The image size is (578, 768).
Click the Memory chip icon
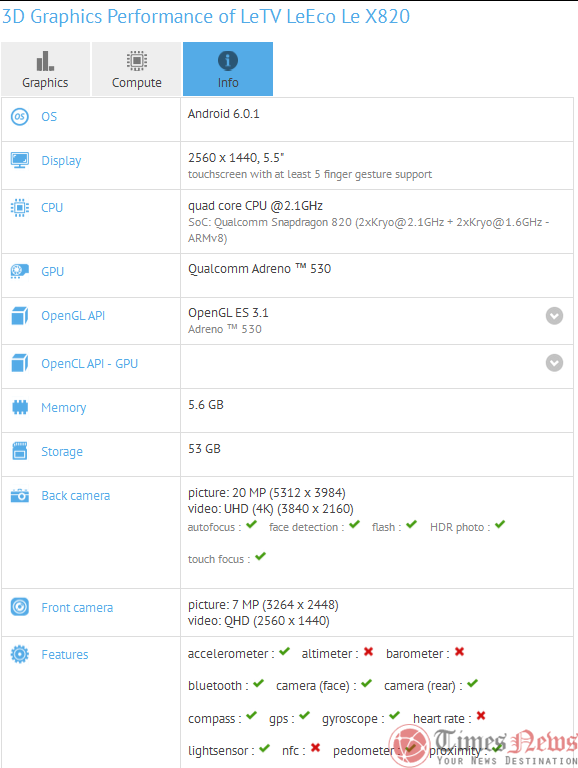tap(20, 407)
